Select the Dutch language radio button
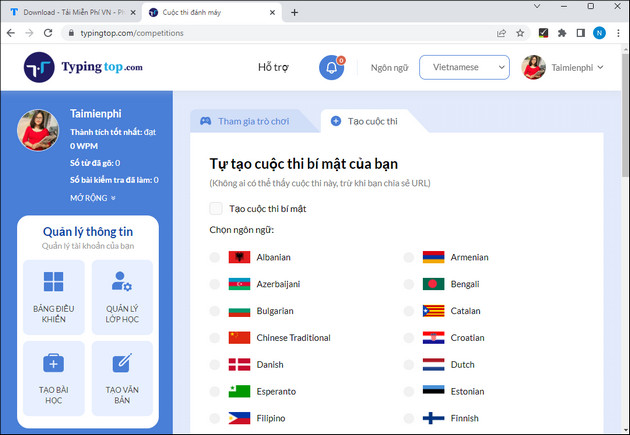Viewport: 630px width, 435px height. click(409, 364)
